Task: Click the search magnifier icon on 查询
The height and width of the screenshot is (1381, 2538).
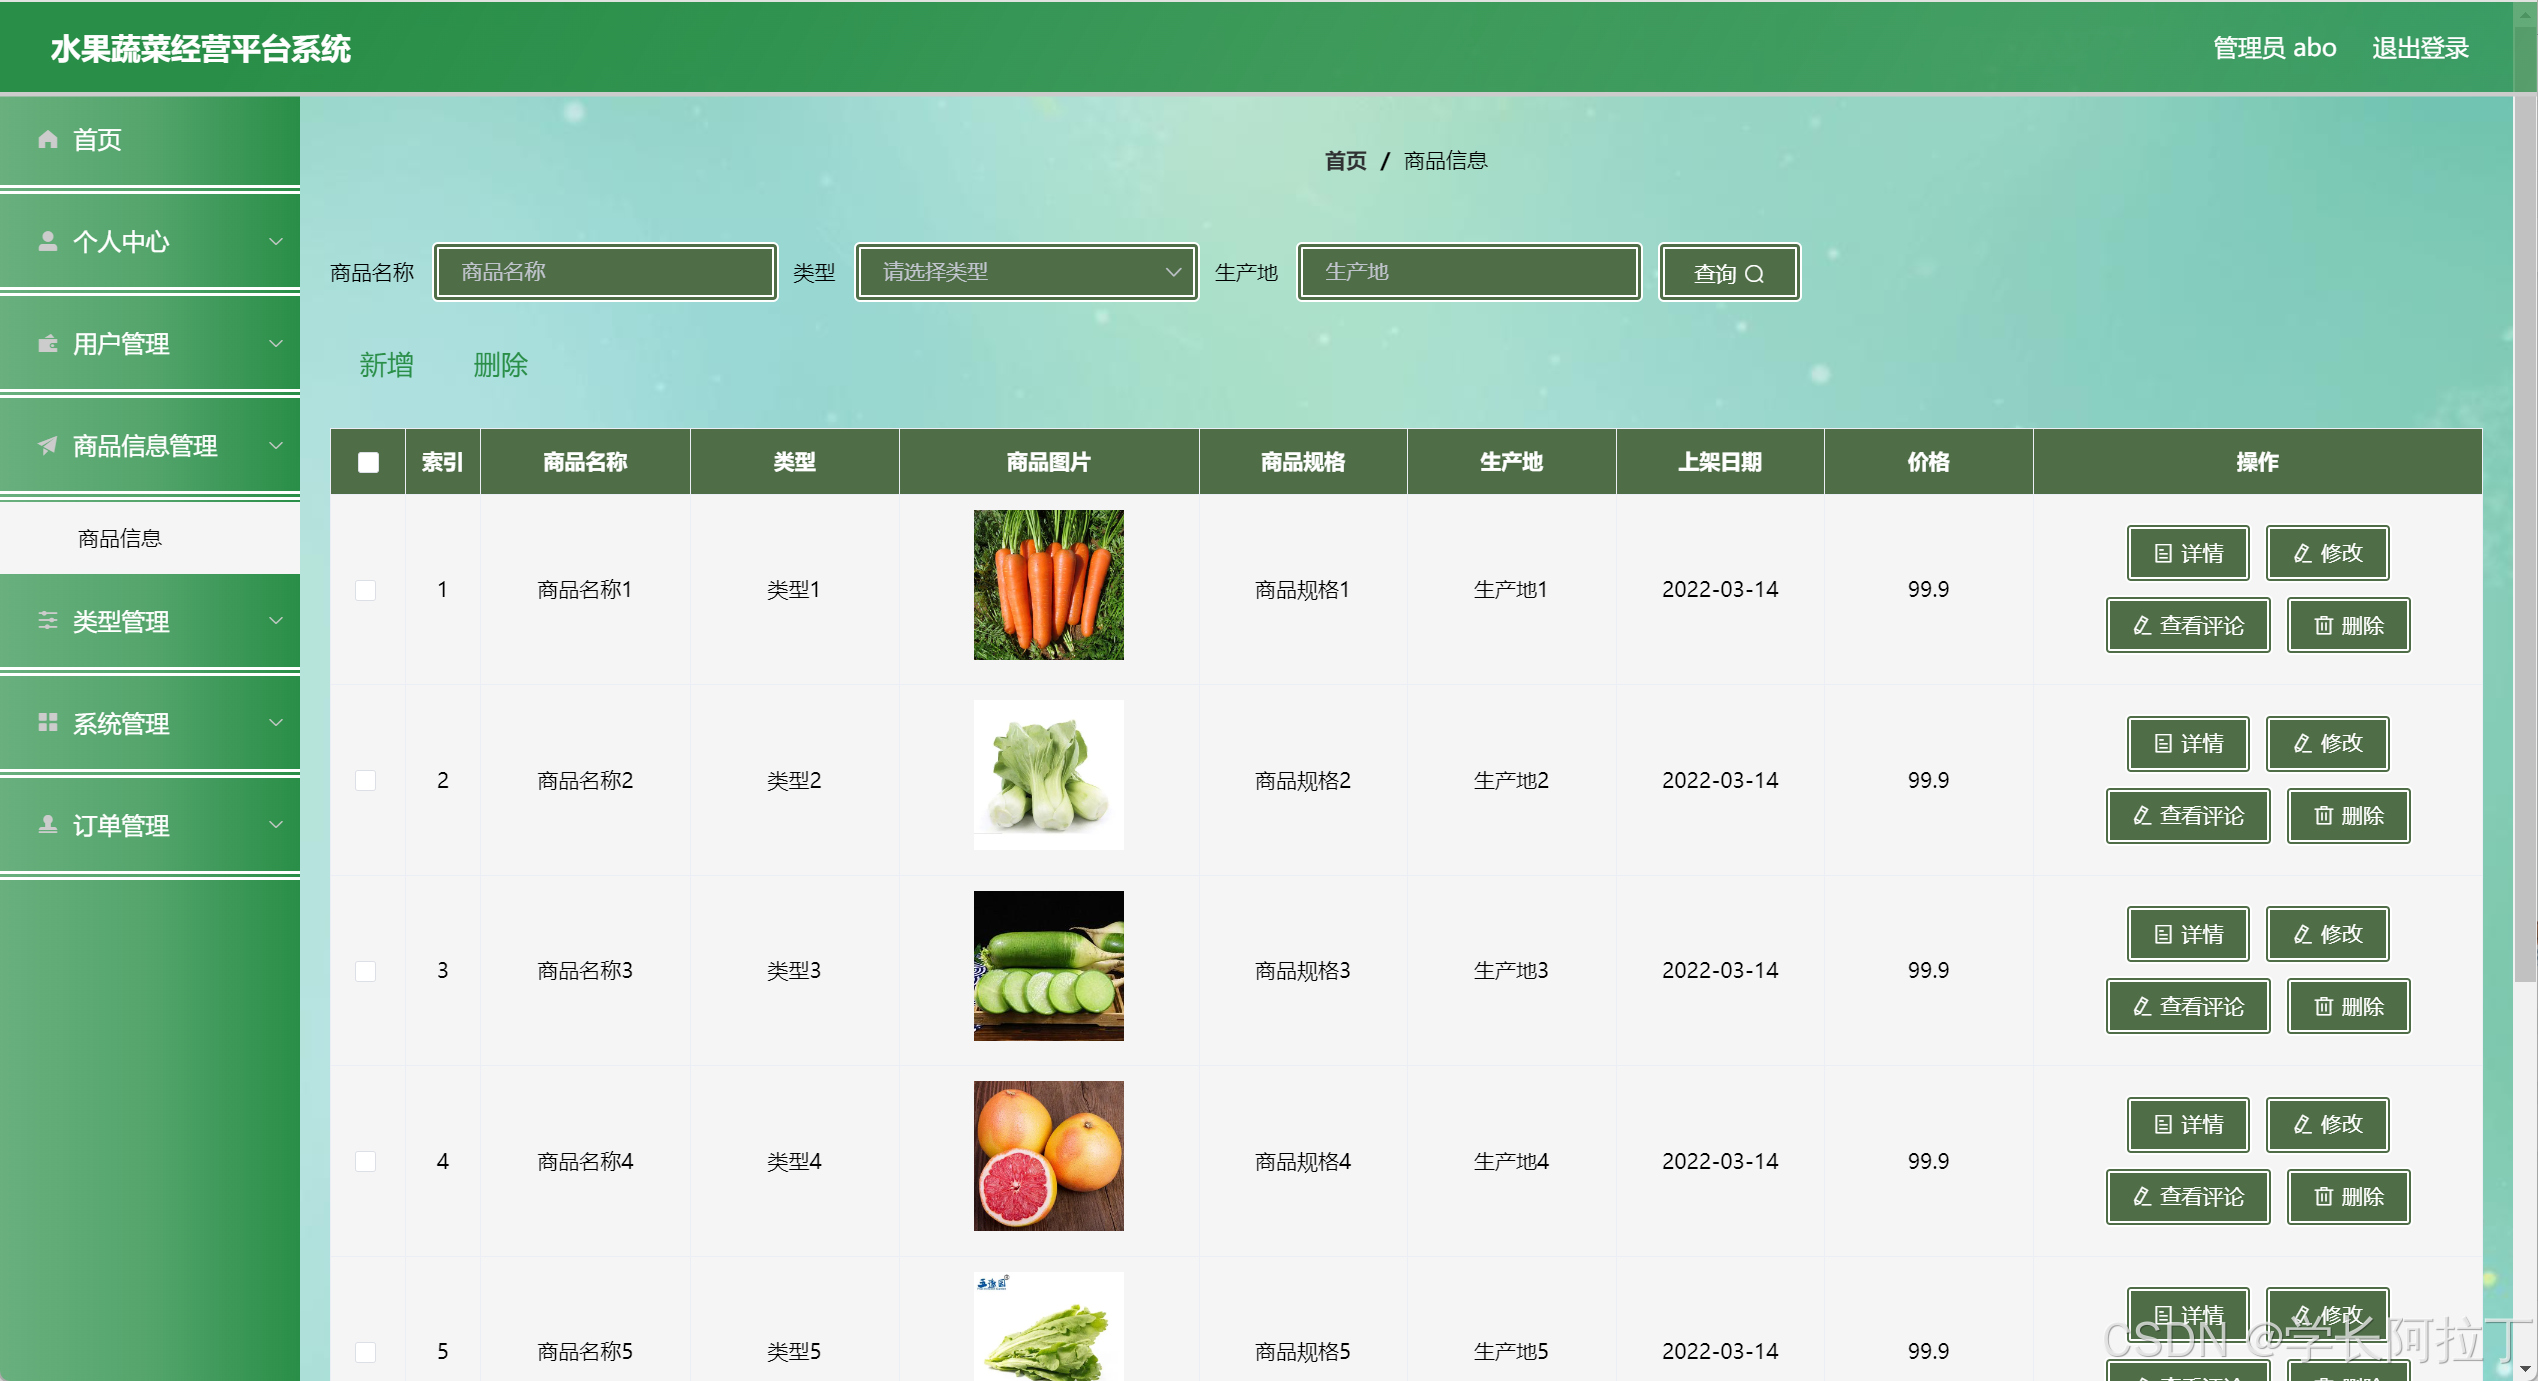Action: click(1754, 273)
